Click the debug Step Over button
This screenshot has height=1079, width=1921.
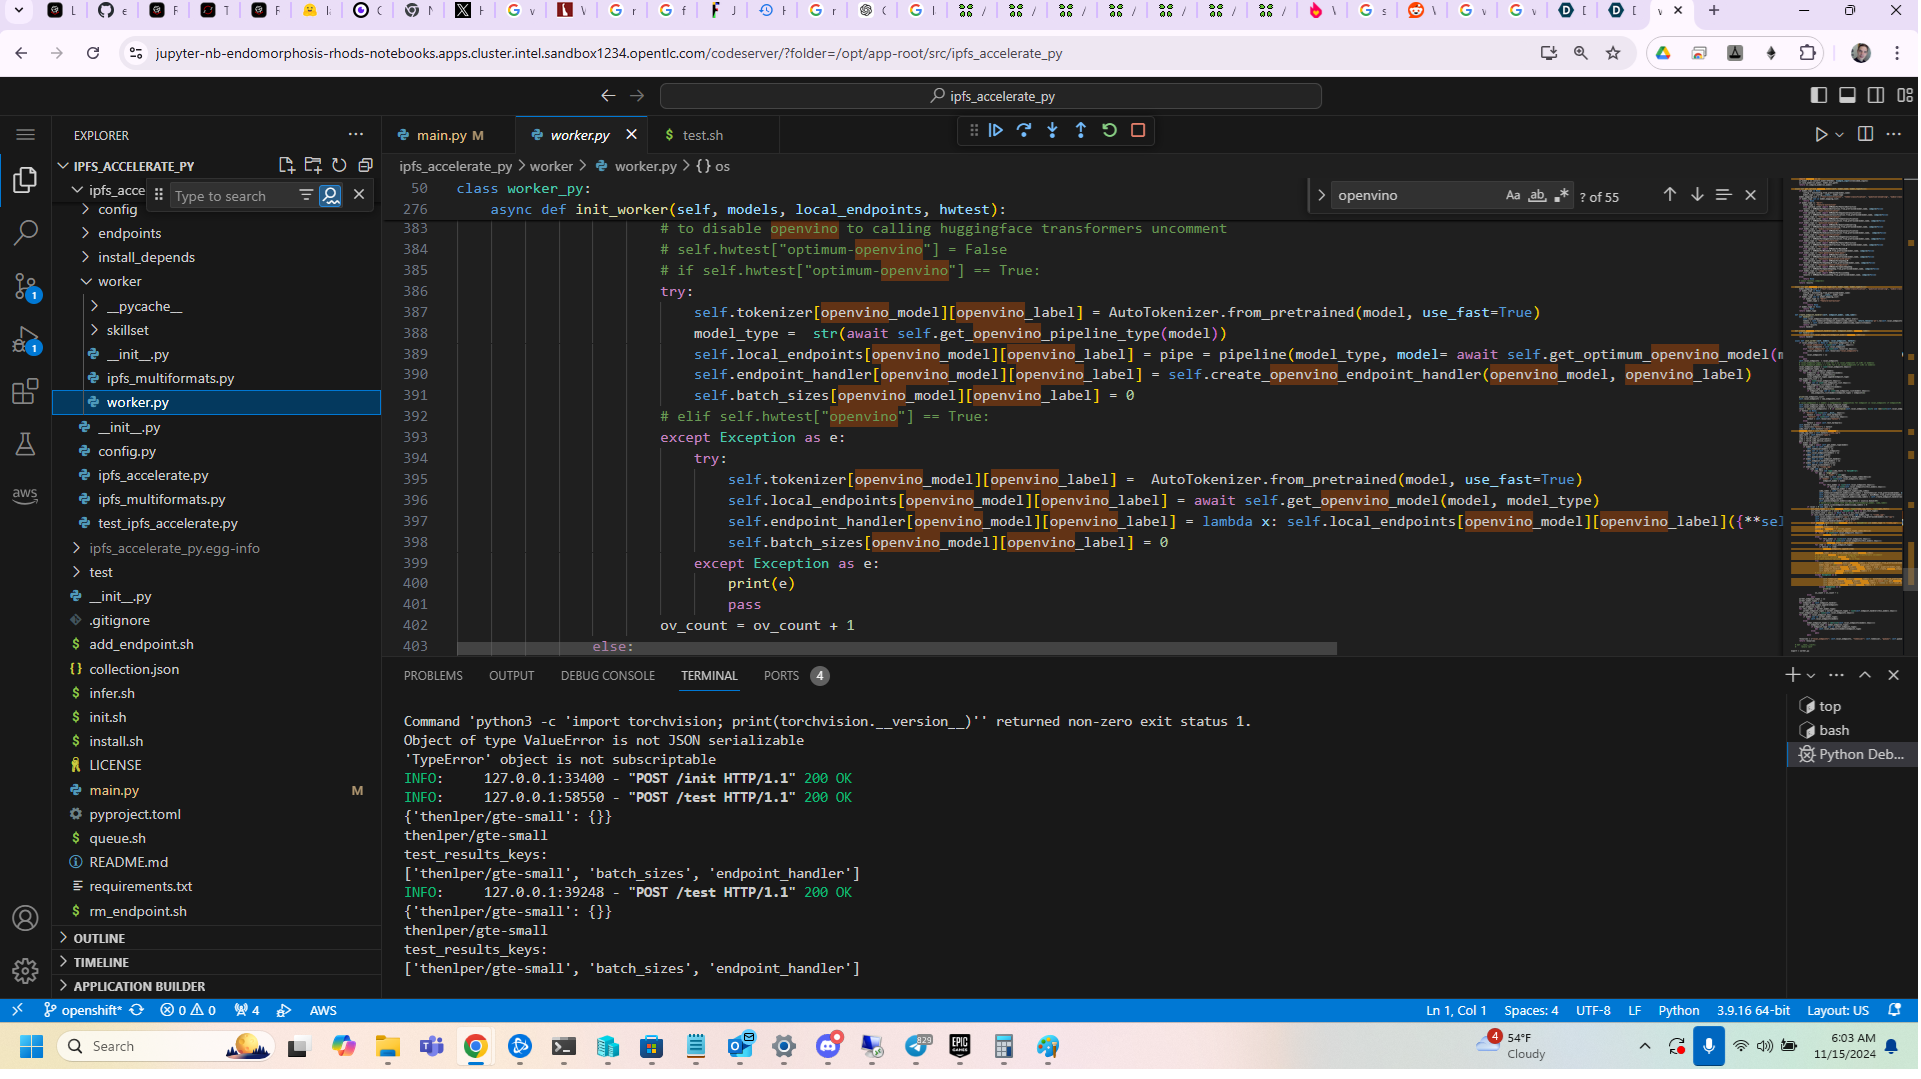point(1025,131)
